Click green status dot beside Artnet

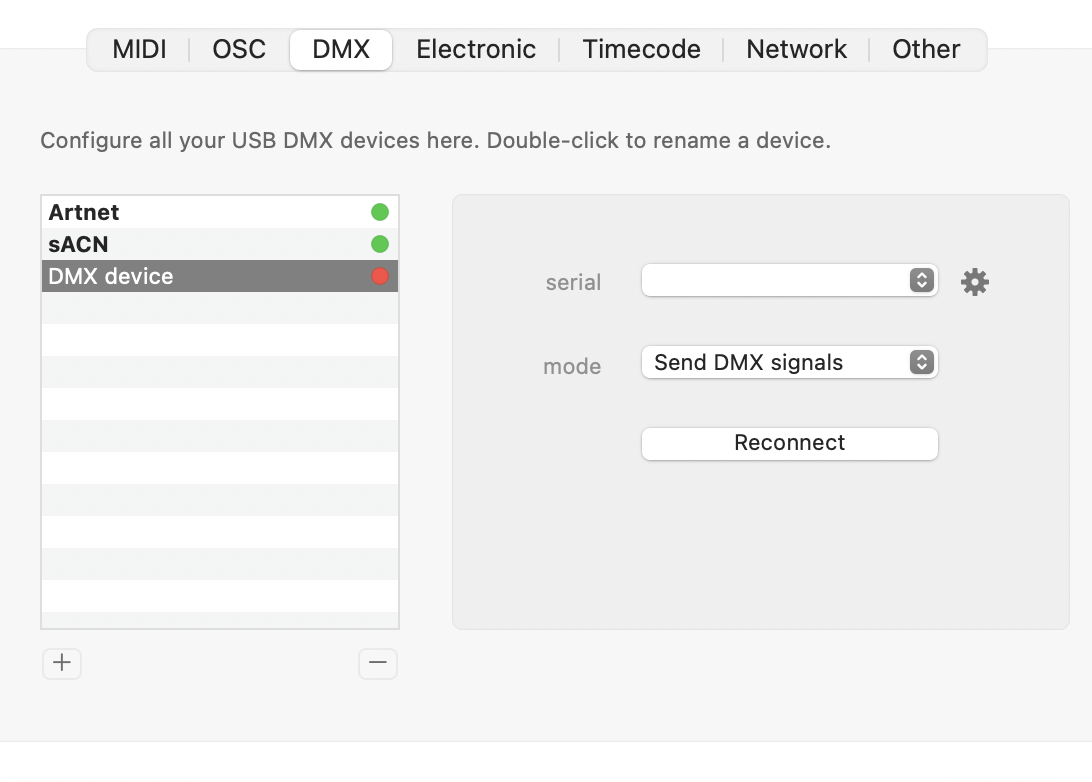coord(380,212)
